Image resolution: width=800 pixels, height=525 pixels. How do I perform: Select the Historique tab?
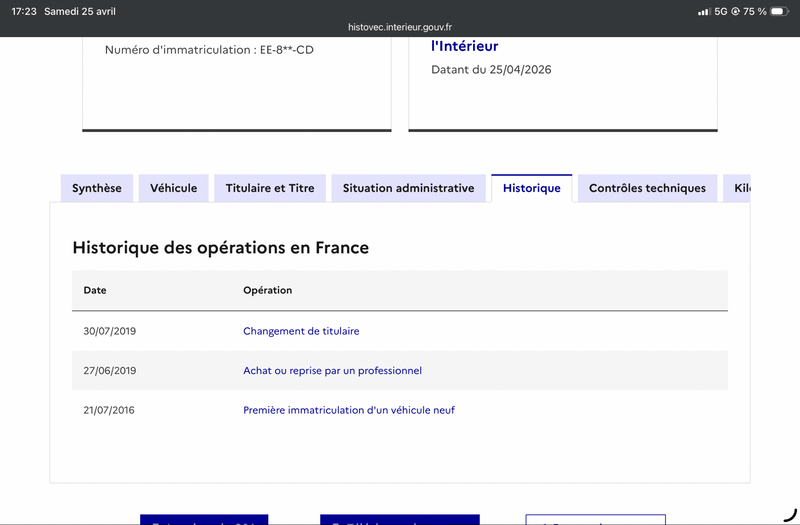[x=532, y=188]
